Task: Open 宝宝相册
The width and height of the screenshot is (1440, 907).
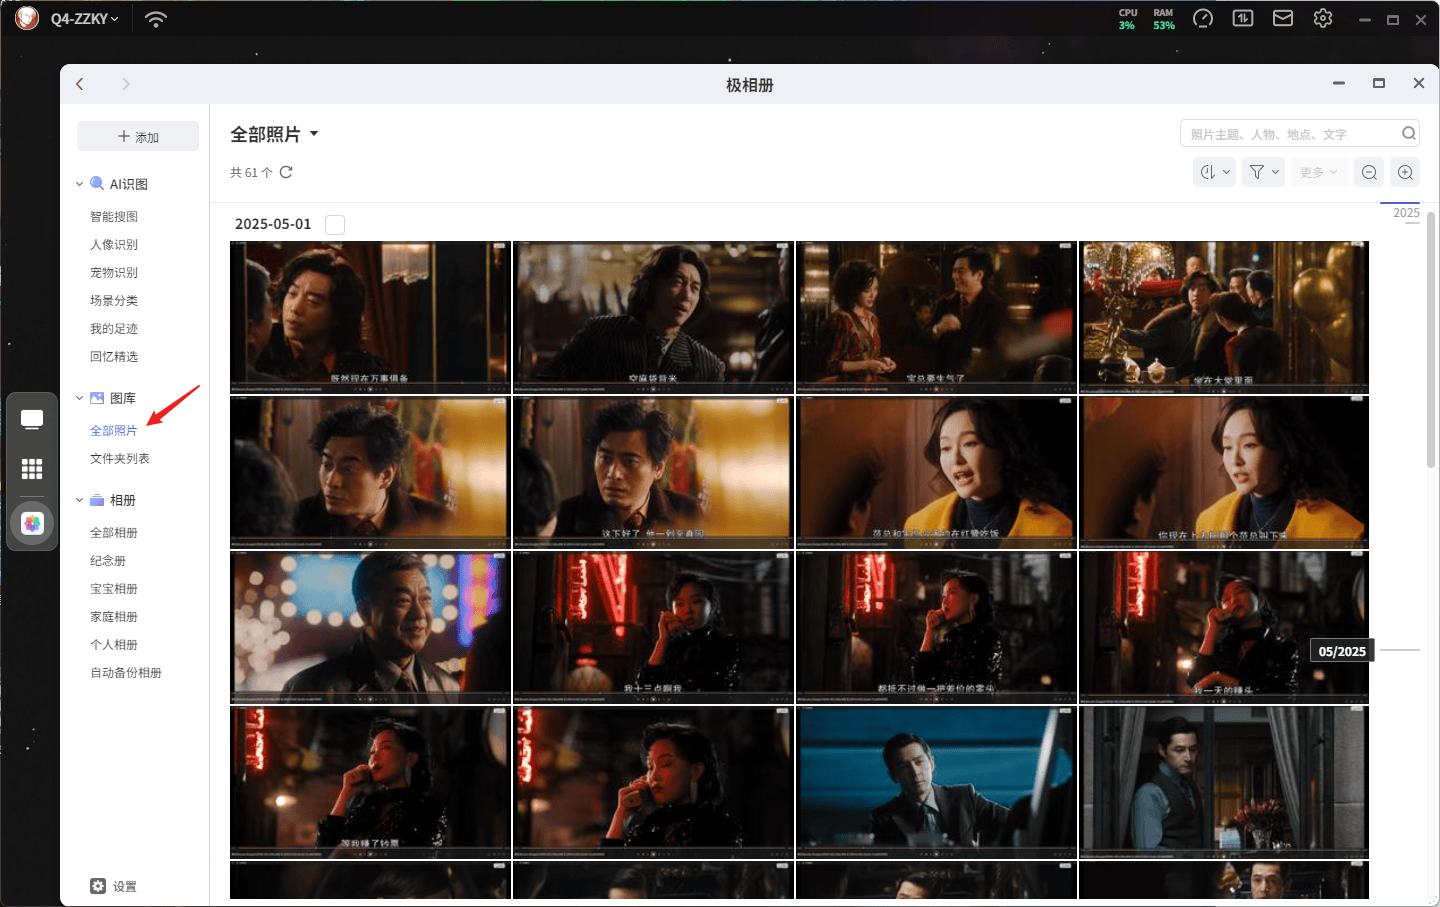Action: click(x=114, y=588)
